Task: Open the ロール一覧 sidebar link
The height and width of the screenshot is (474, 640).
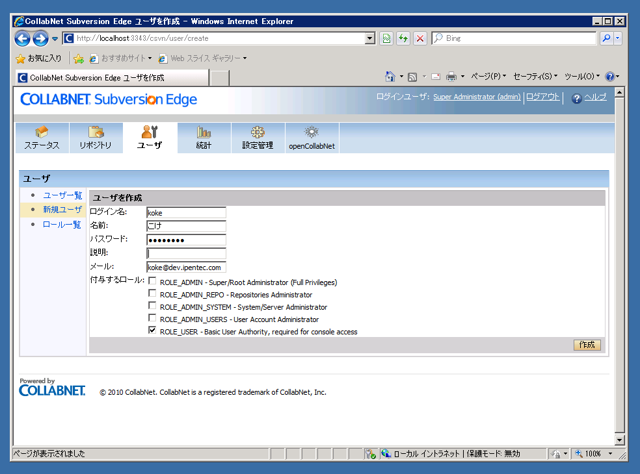Action: 62,225
